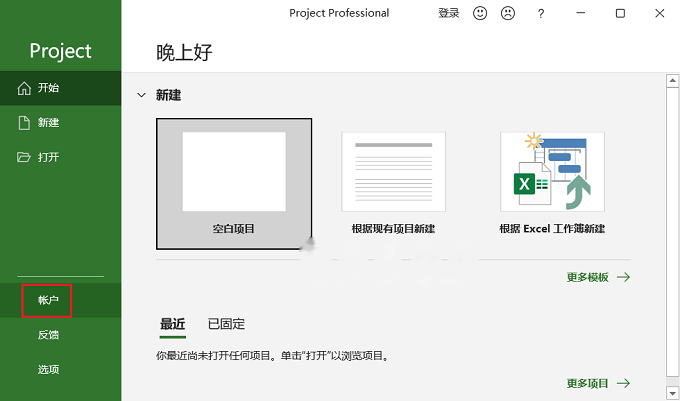Select the 新建 text in the sidebar
The height and width of the screenshot is (401, 680).
(x=48, y=123)
